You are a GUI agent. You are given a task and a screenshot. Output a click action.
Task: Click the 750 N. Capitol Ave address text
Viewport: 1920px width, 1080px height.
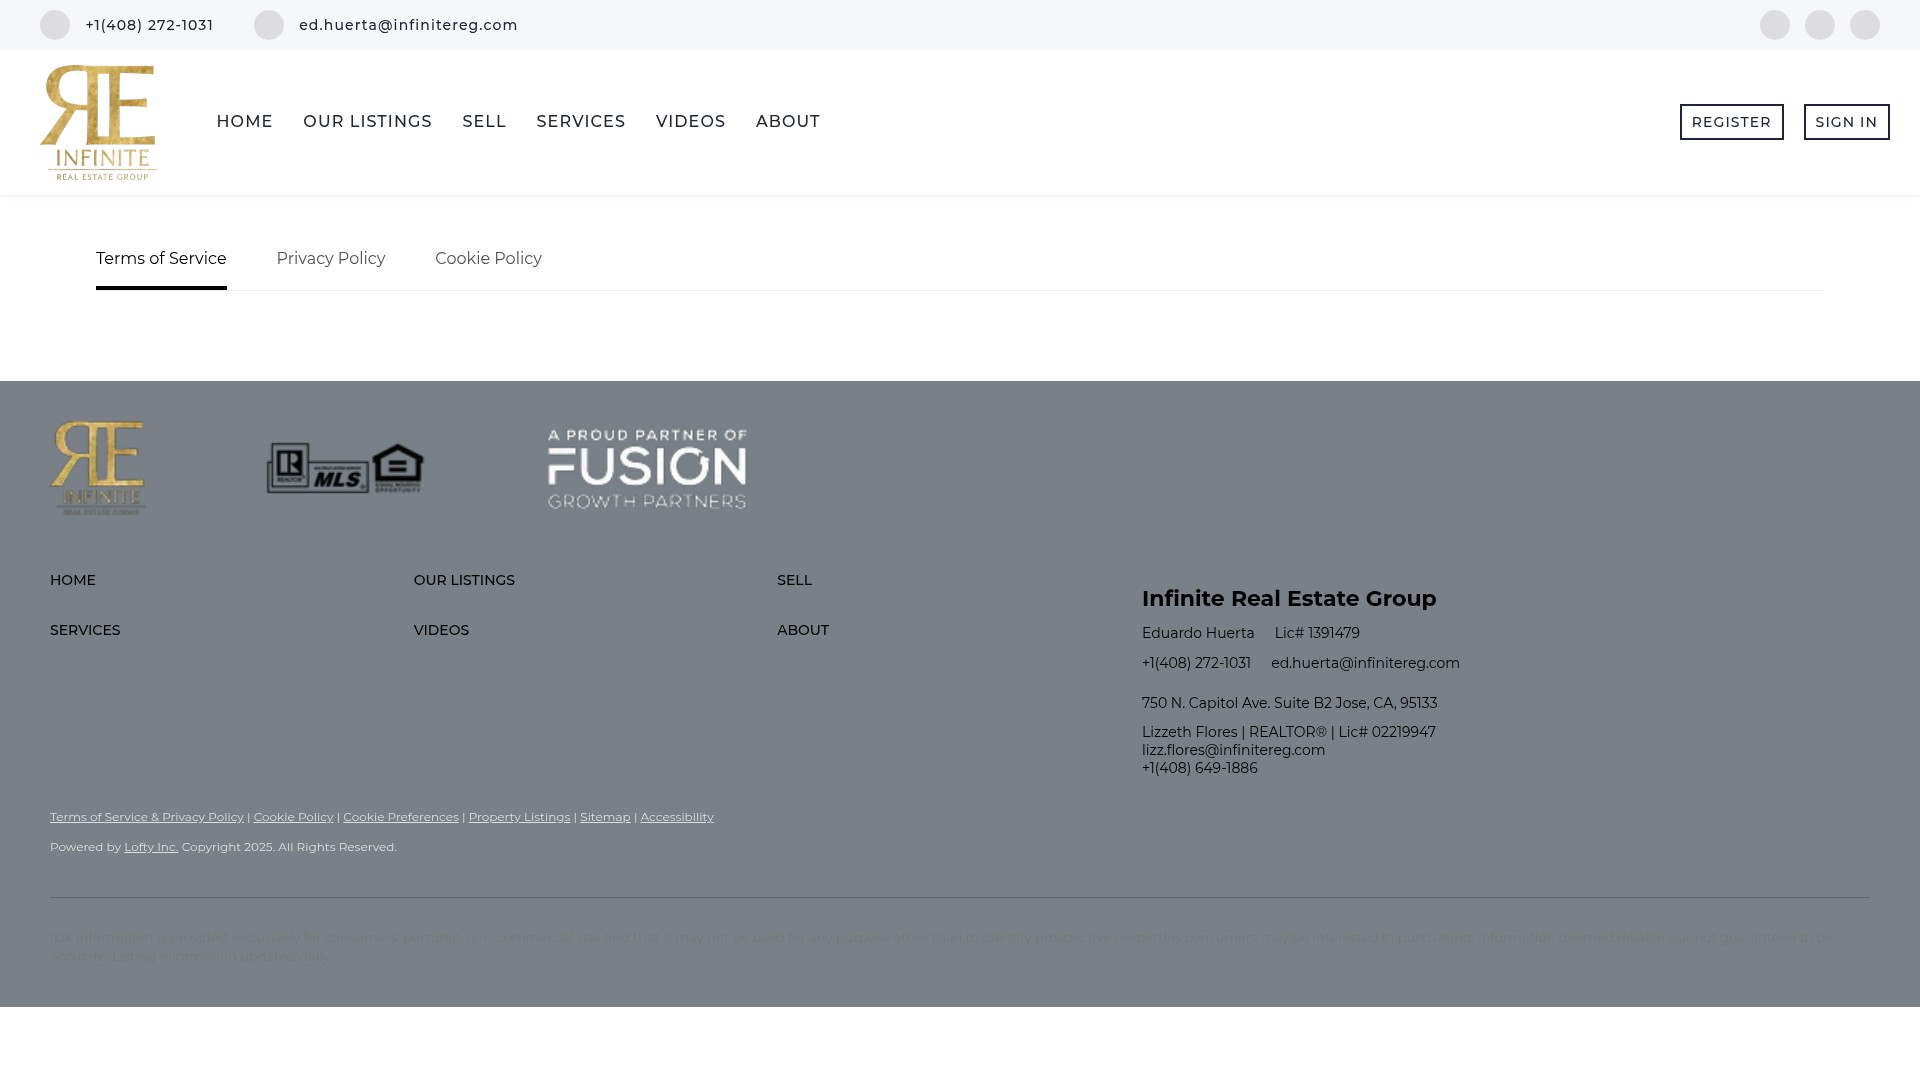click(1289, 703)
